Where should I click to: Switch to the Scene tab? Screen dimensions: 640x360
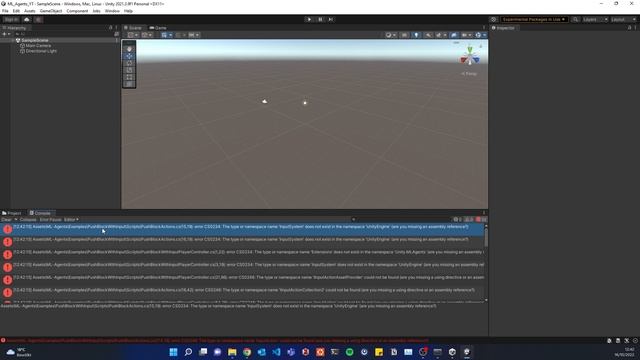point(133,28)
